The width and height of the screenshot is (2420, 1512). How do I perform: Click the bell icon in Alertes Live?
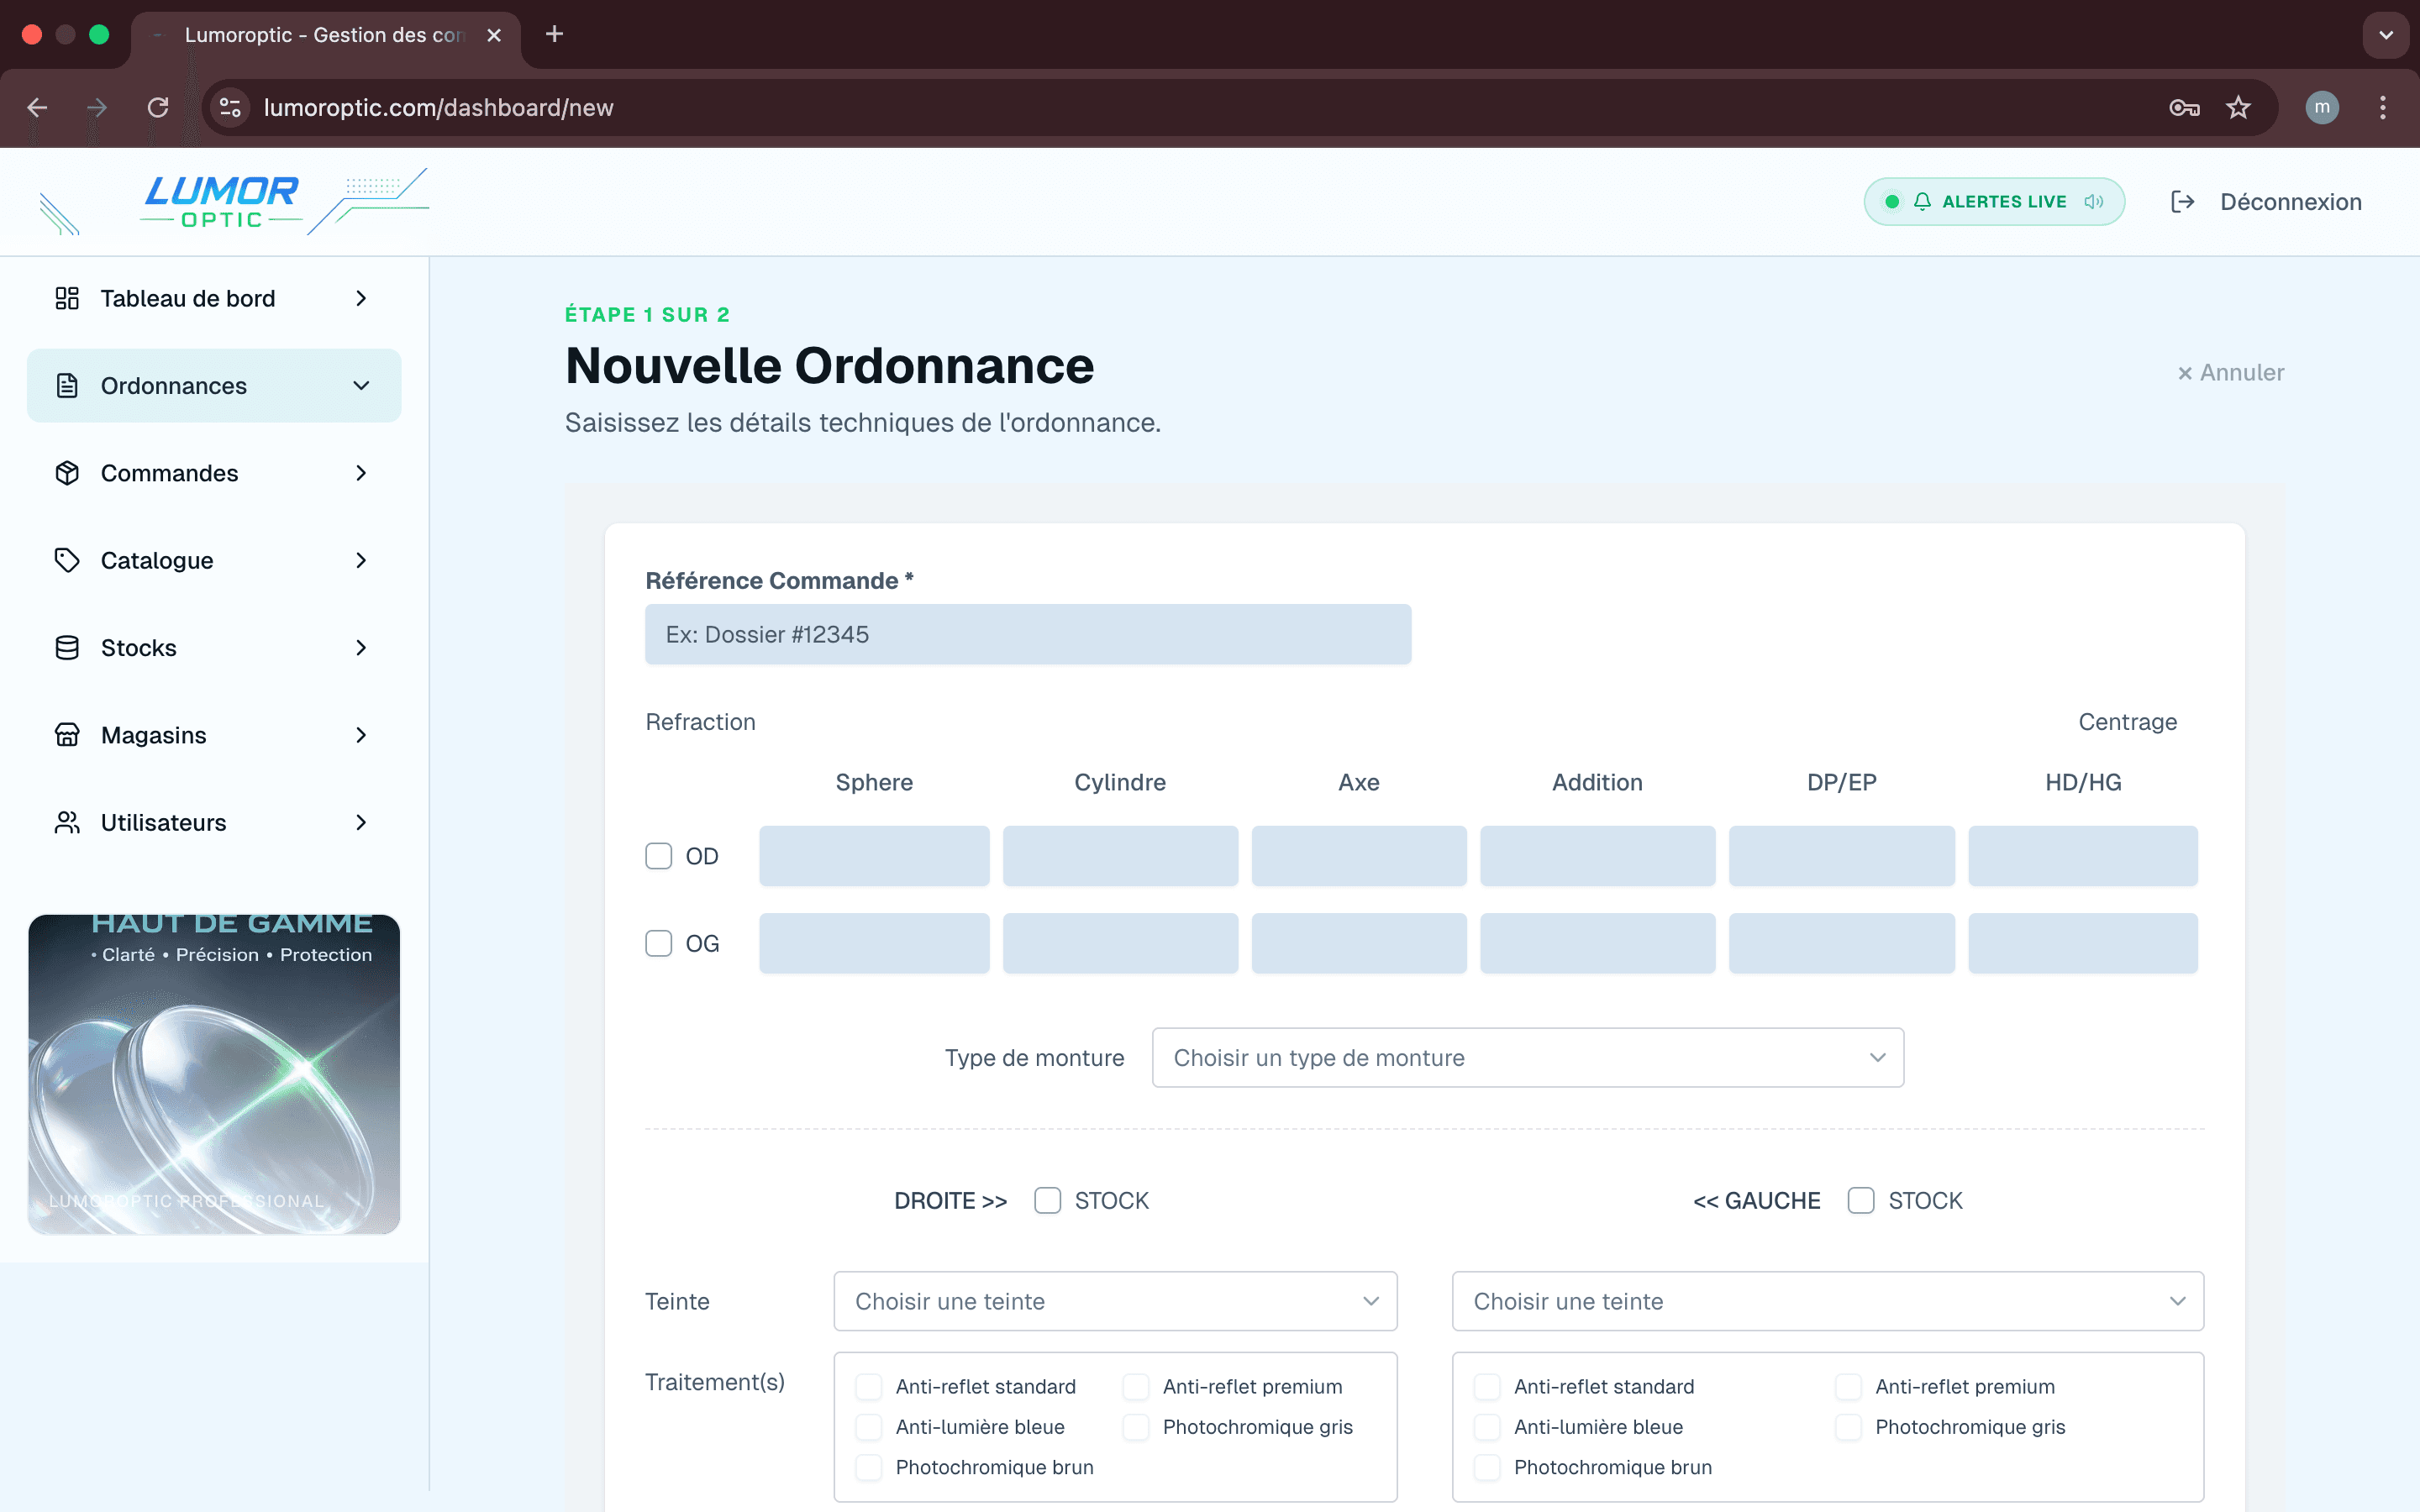1922,202
